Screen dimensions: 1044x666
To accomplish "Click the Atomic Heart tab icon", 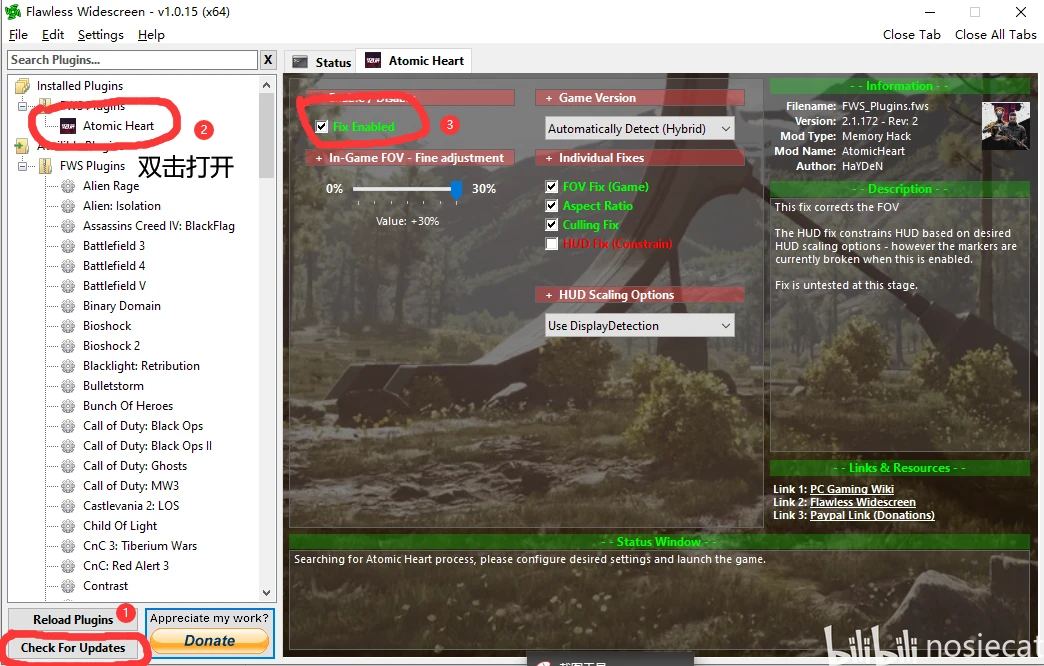I will 374,61.
